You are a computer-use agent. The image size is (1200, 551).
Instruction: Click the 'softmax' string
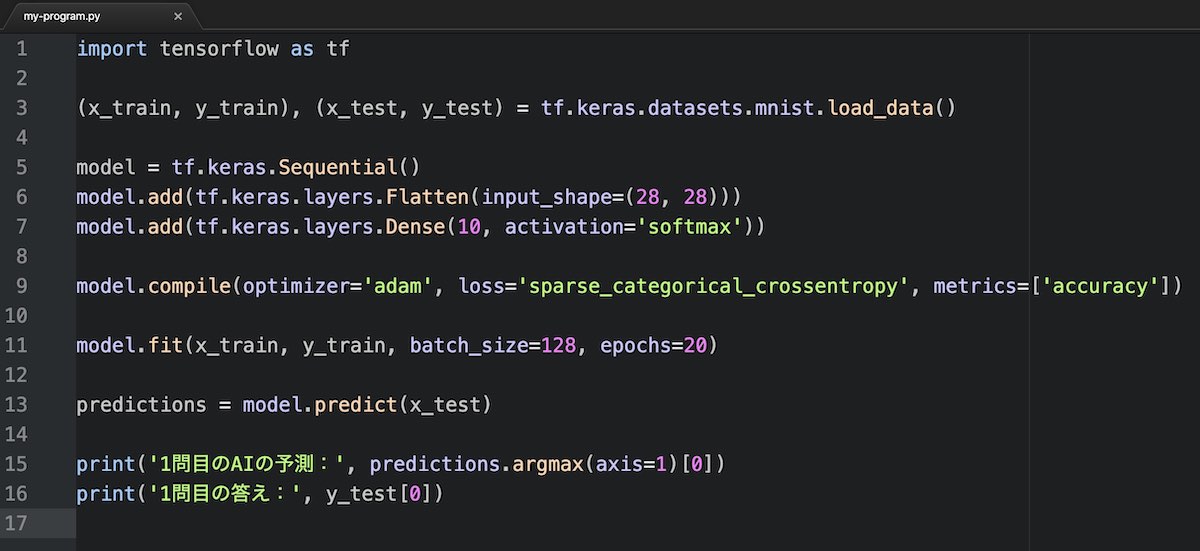690,227
